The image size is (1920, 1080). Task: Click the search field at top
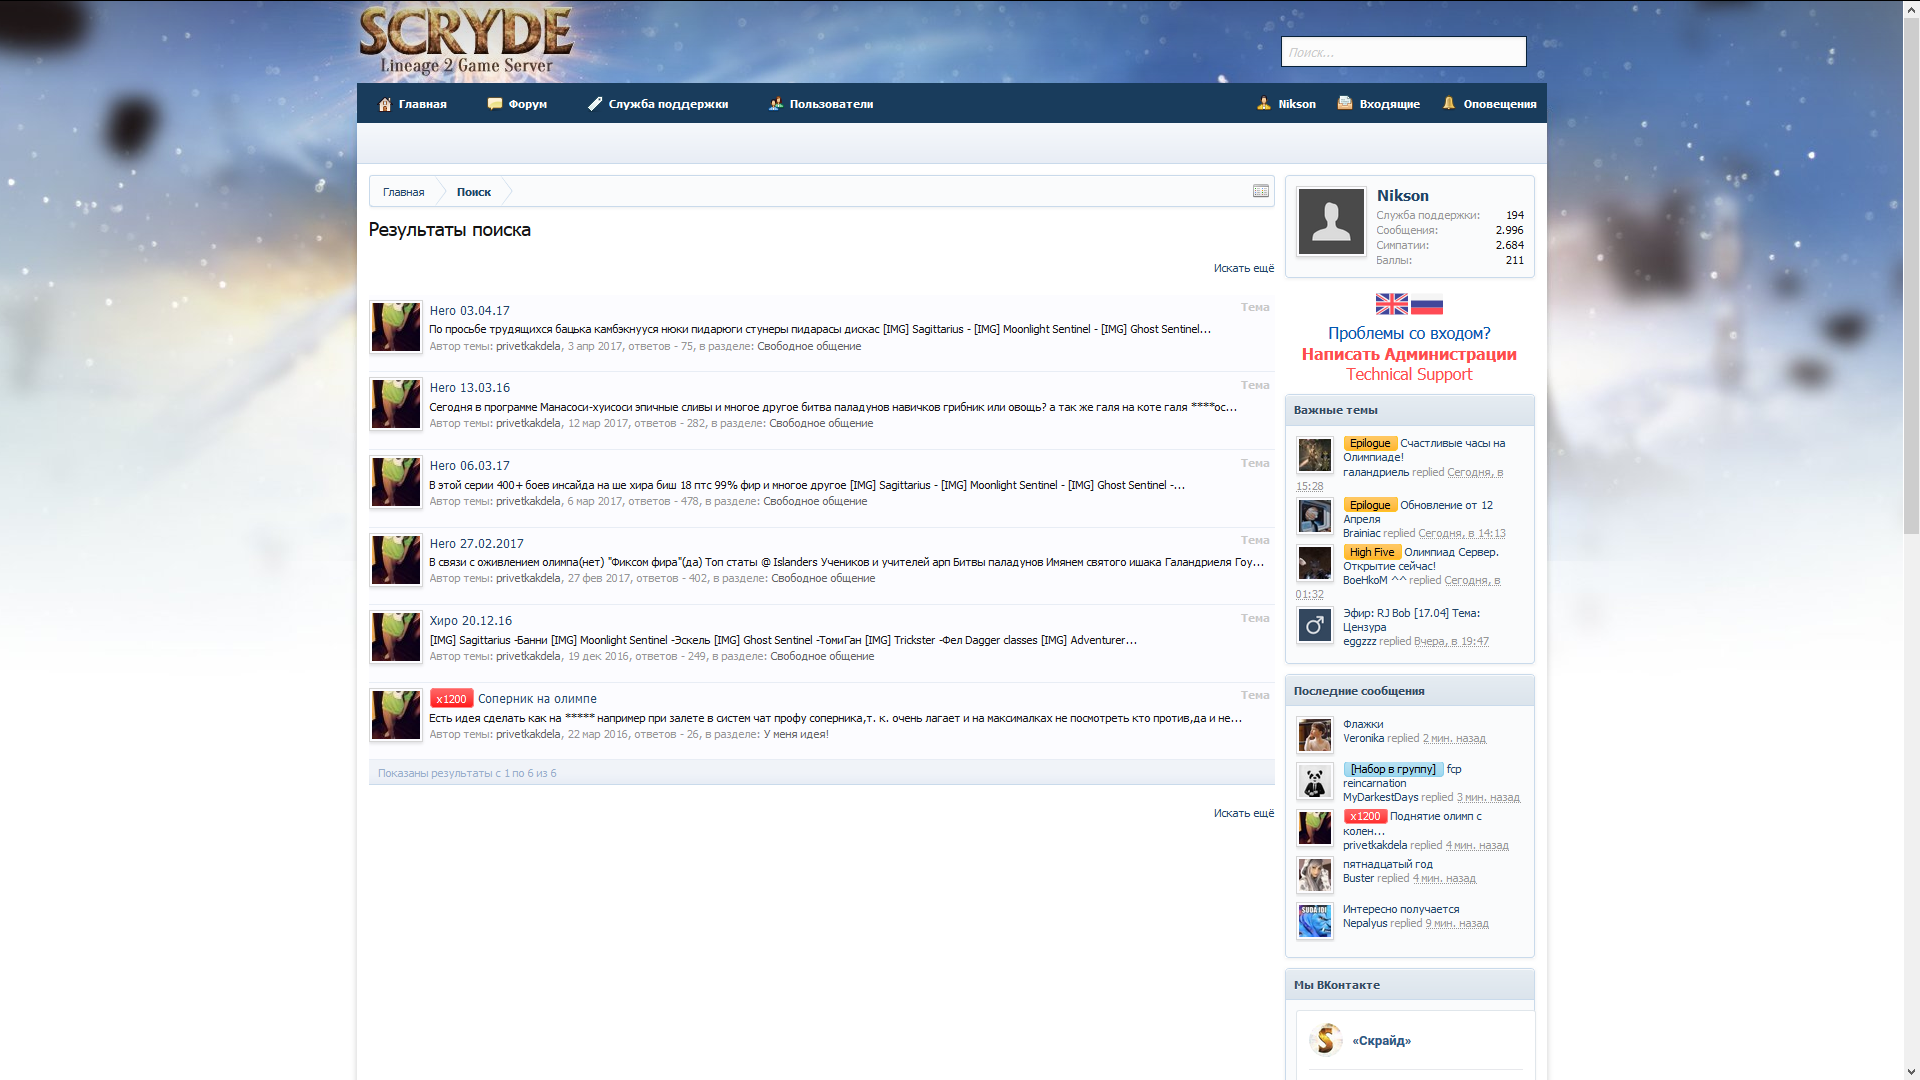1403,52
